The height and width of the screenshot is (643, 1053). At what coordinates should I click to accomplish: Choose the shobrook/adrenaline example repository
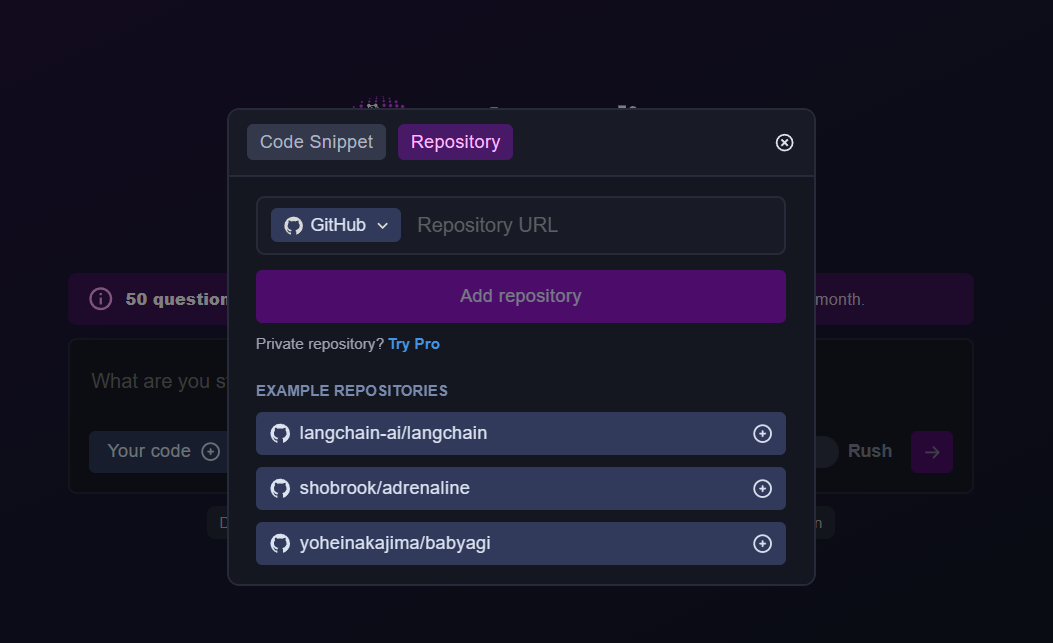pos(520,488)
